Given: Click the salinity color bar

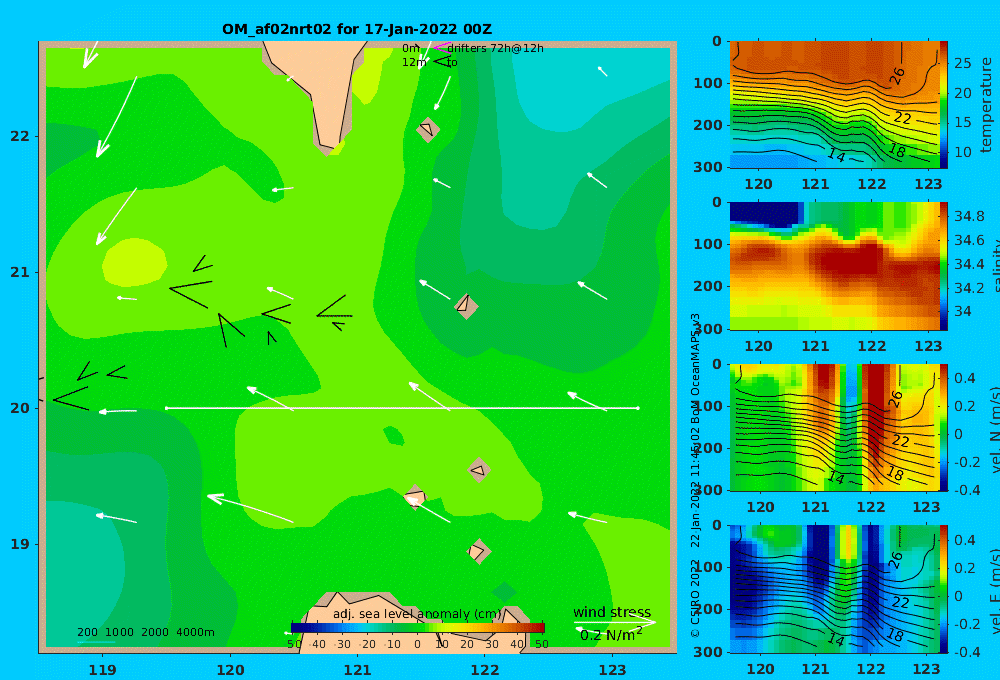Looking at the screenshot, I should [944, 266].
